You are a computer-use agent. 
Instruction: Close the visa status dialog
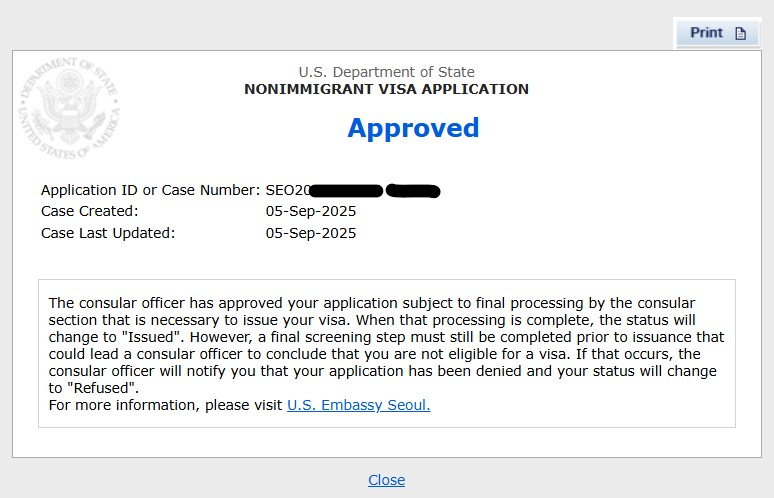click(386, 480)
